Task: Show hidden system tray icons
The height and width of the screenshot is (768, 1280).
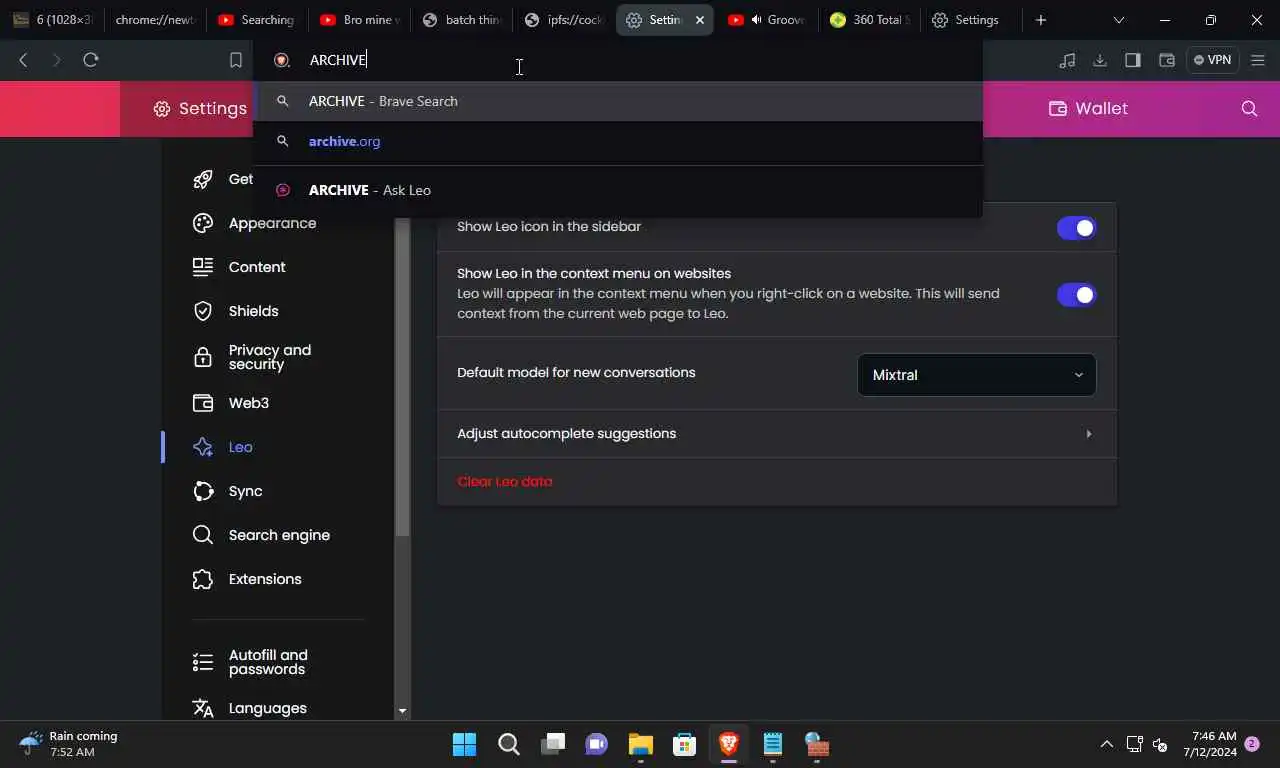Action: pyautogui.click(x=1106, y=744)
